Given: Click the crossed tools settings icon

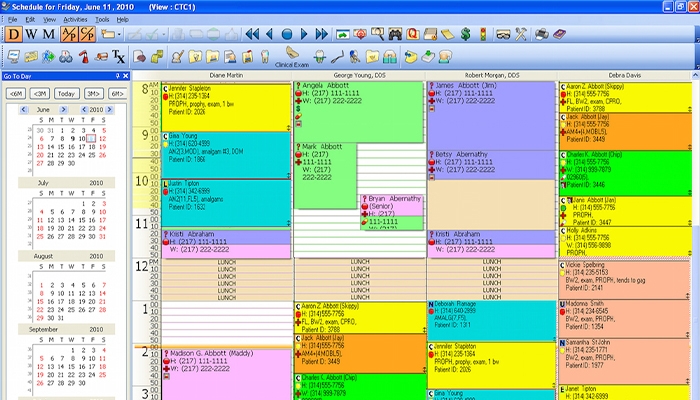Looking at the screenshot, I should pos(520,34).
